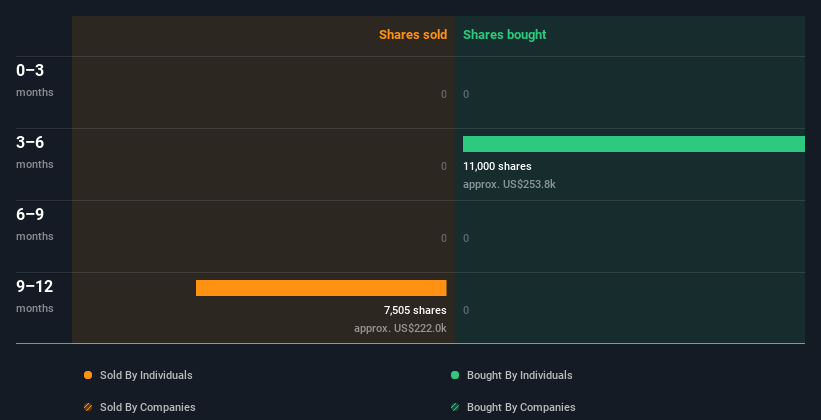821x420 pixels.
Task: Click the 3–6 months row label
Action: pos(35,152)
